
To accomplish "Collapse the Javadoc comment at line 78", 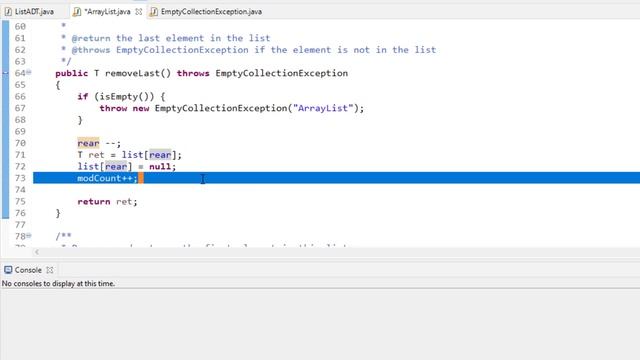I will [x=29, y=236].
